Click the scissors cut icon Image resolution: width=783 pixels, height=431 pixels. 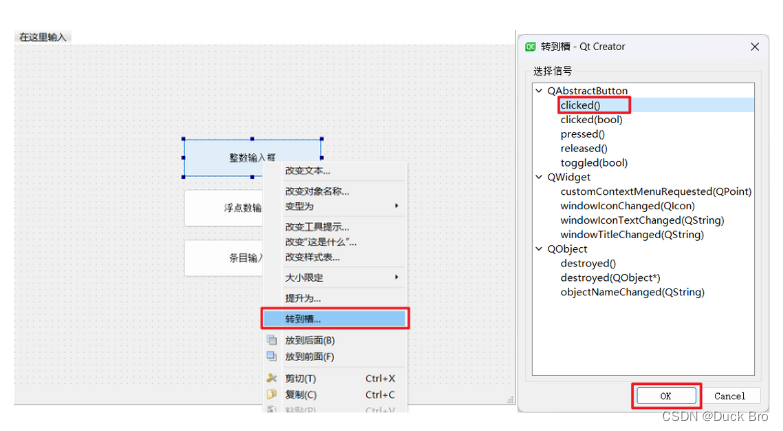coord(272,378)
